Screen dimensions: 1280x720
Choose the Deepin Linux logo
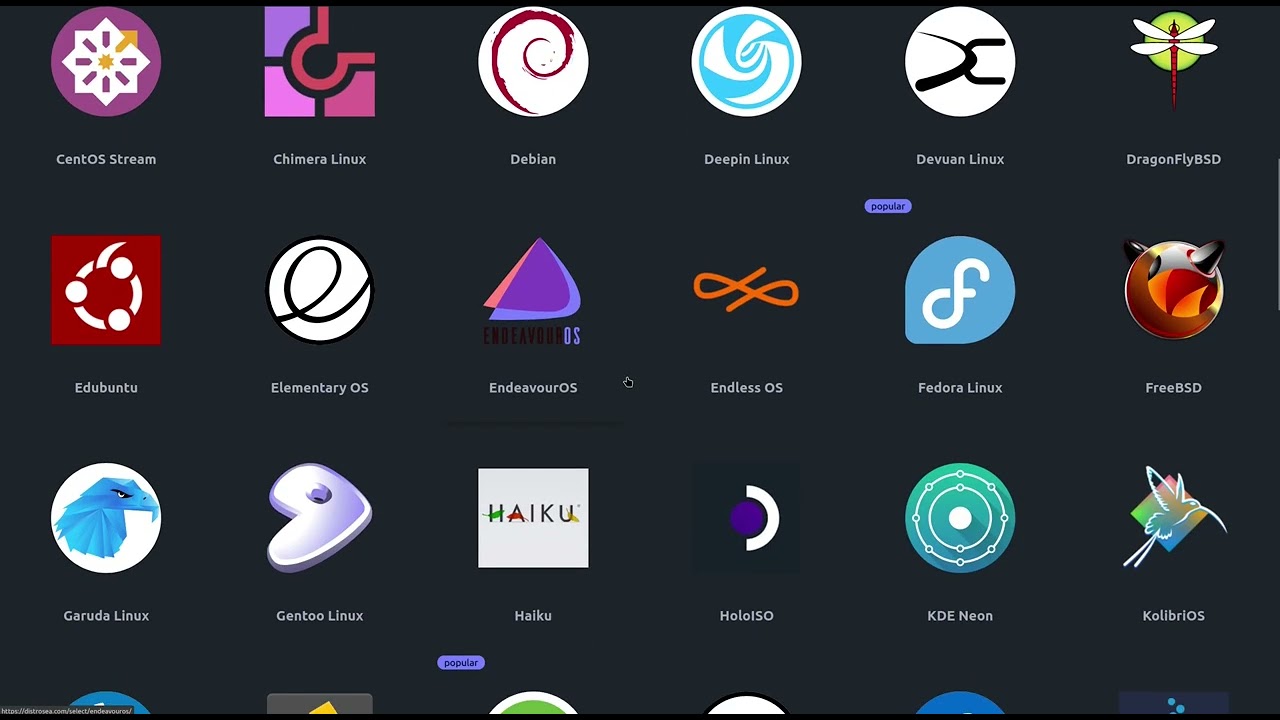[x=746, y=62]
